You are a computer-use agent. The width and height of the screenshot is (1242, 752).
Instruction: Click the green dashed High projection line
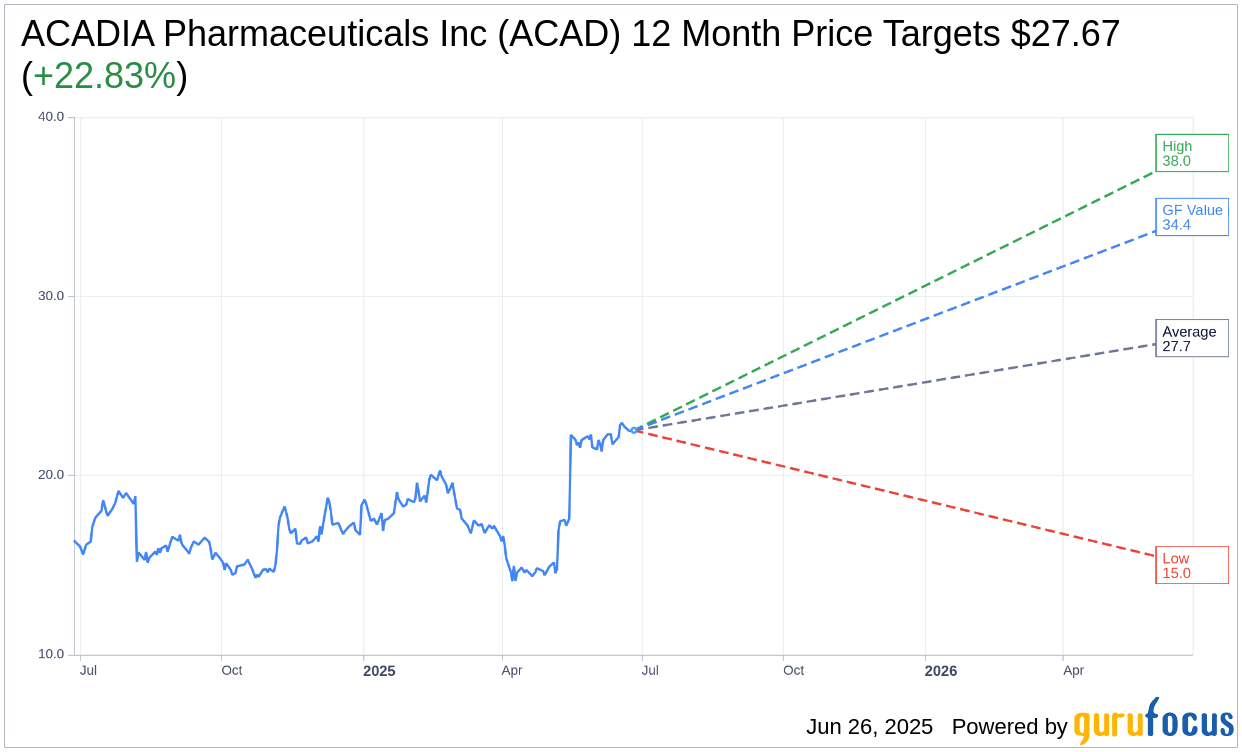[900, 299]
